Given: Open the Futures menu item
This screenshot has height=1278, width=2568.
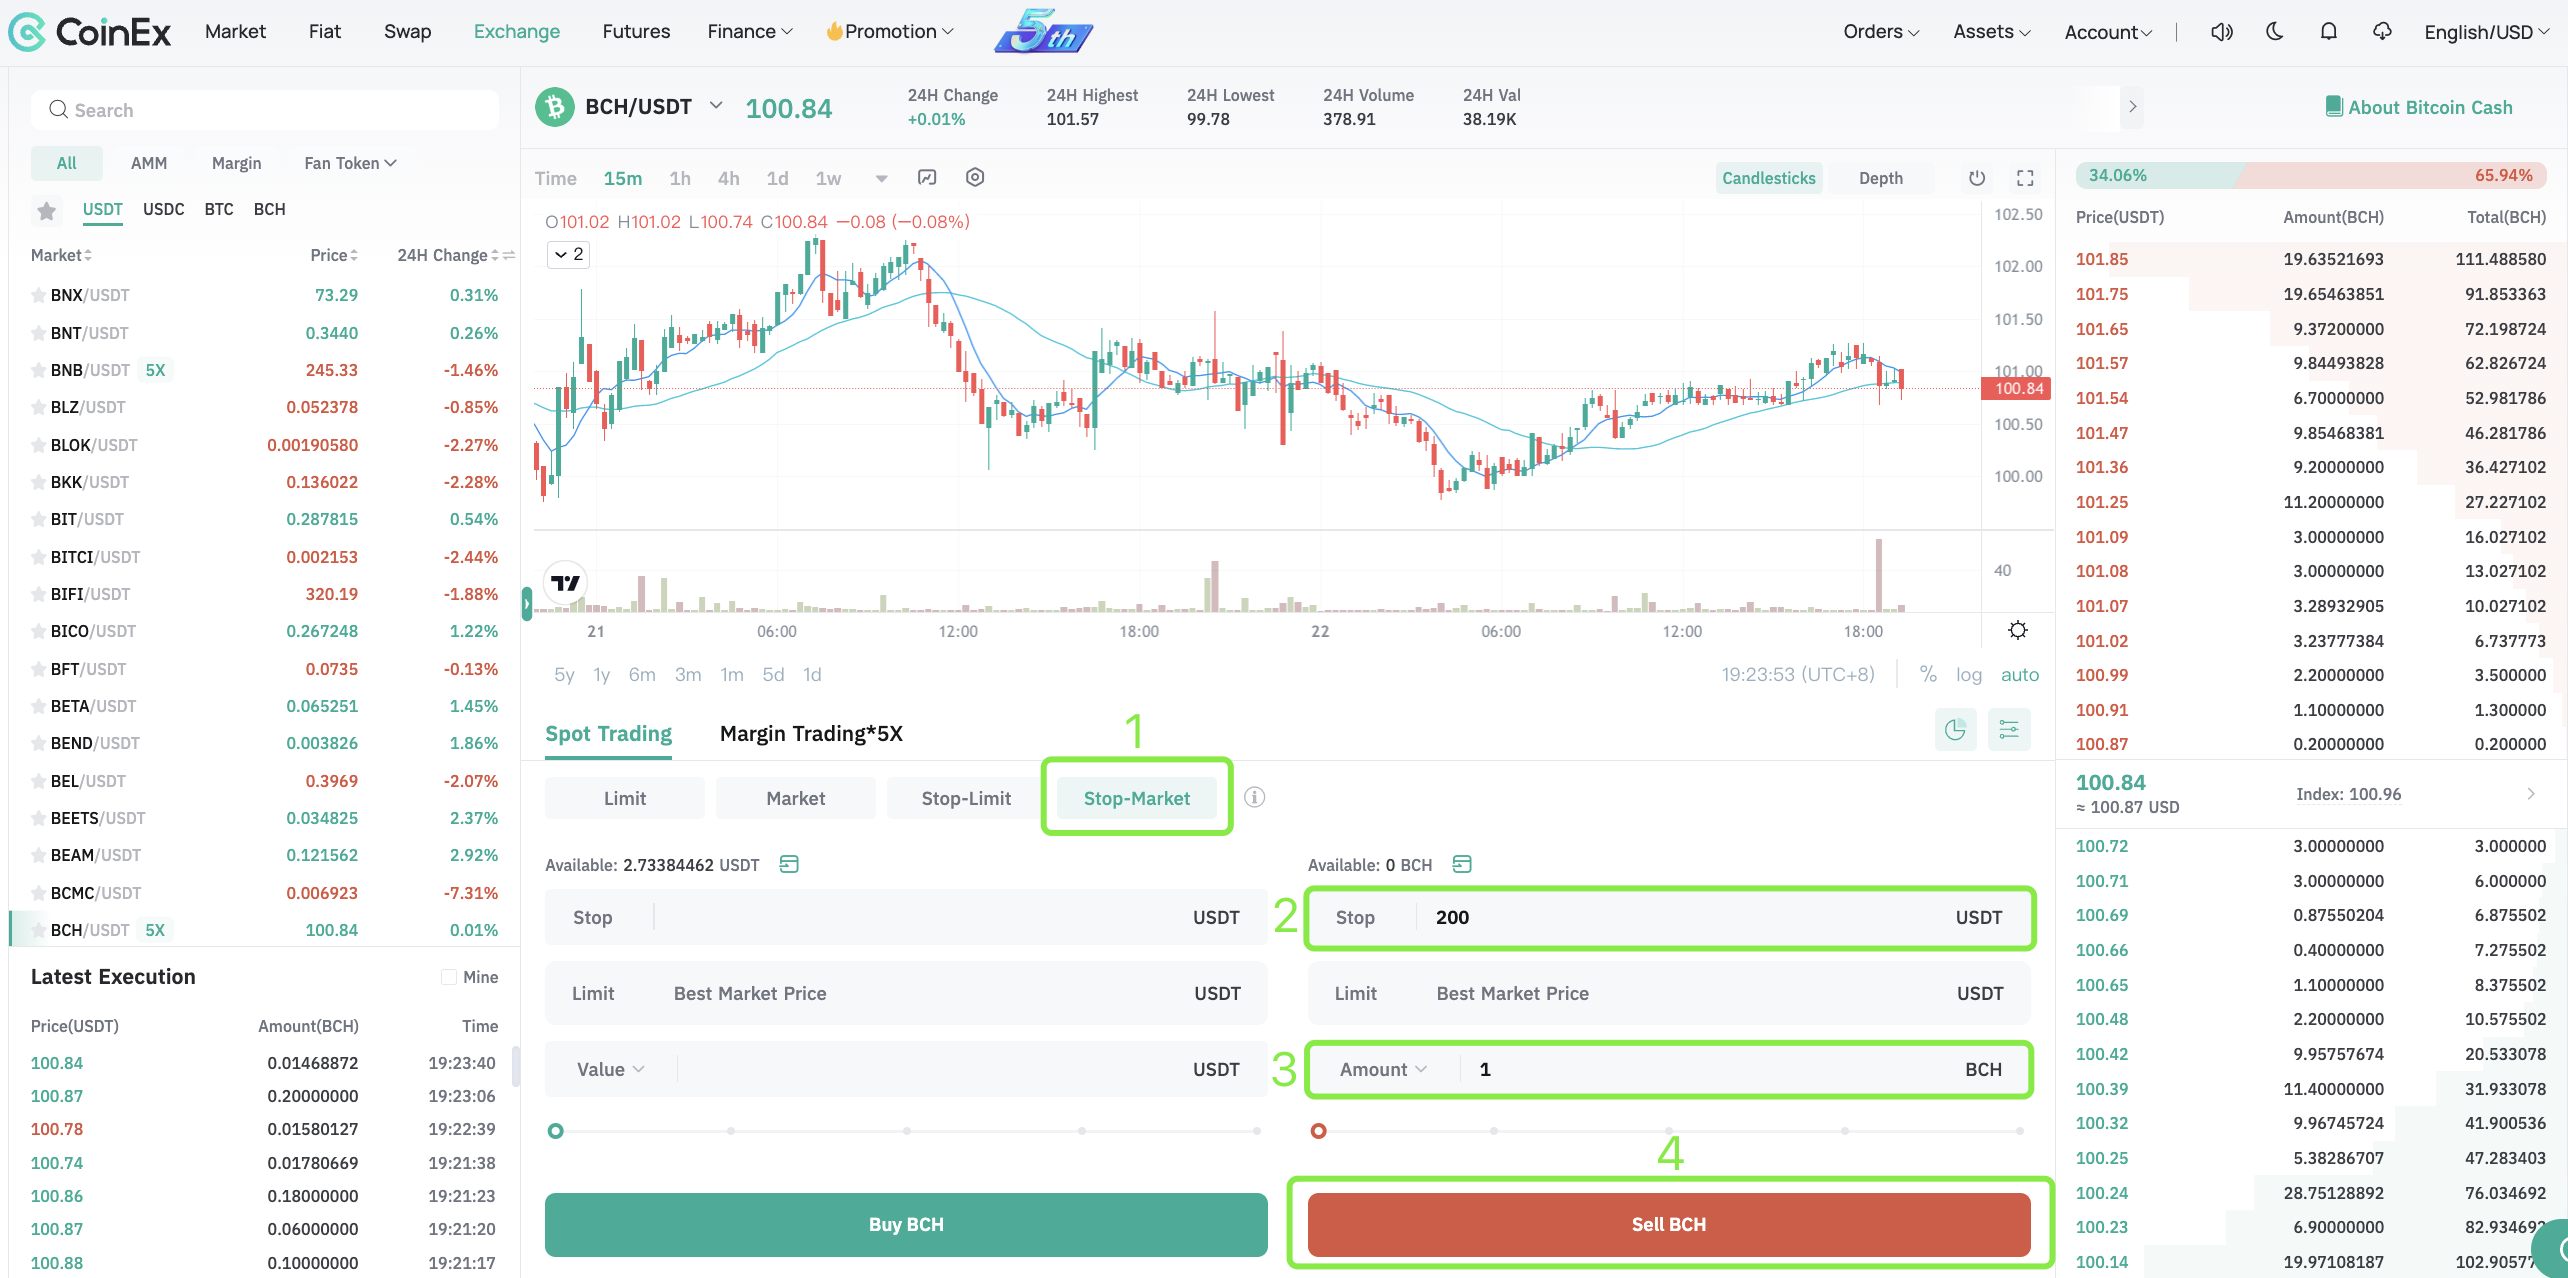Looking at the screenshot, I should 636,31.
